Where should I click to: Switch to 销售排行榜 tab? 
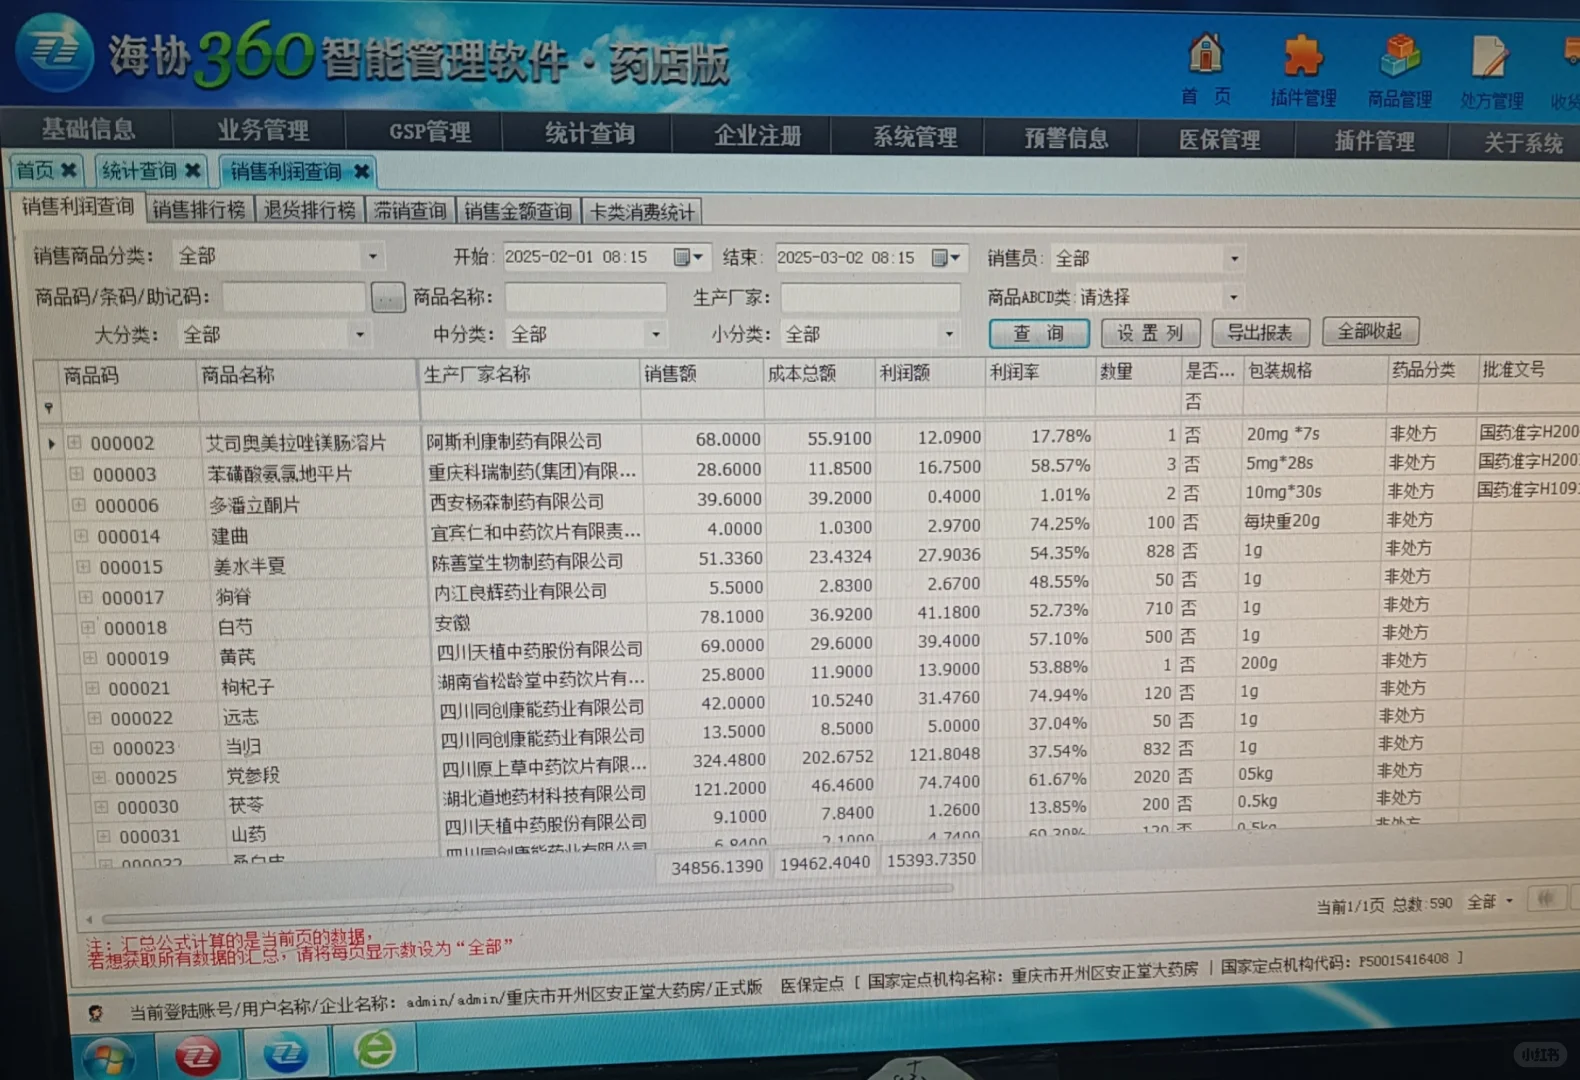click(199, 209)
